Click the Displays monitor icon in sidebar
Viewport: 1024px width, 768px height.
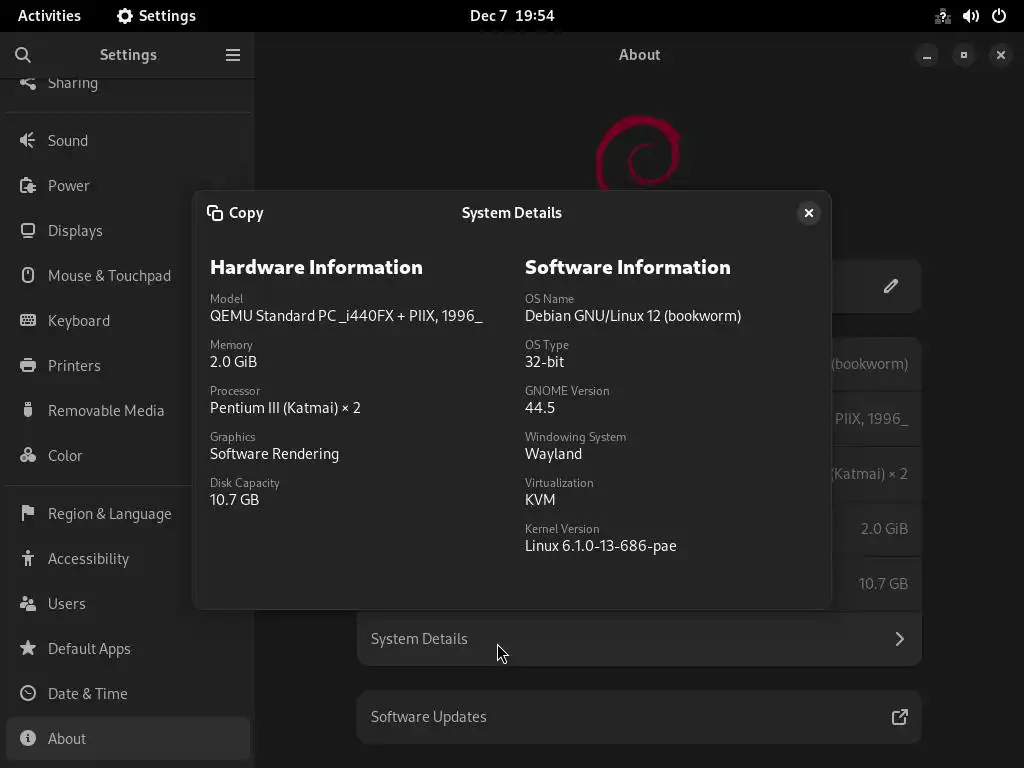tap(27, 231)
